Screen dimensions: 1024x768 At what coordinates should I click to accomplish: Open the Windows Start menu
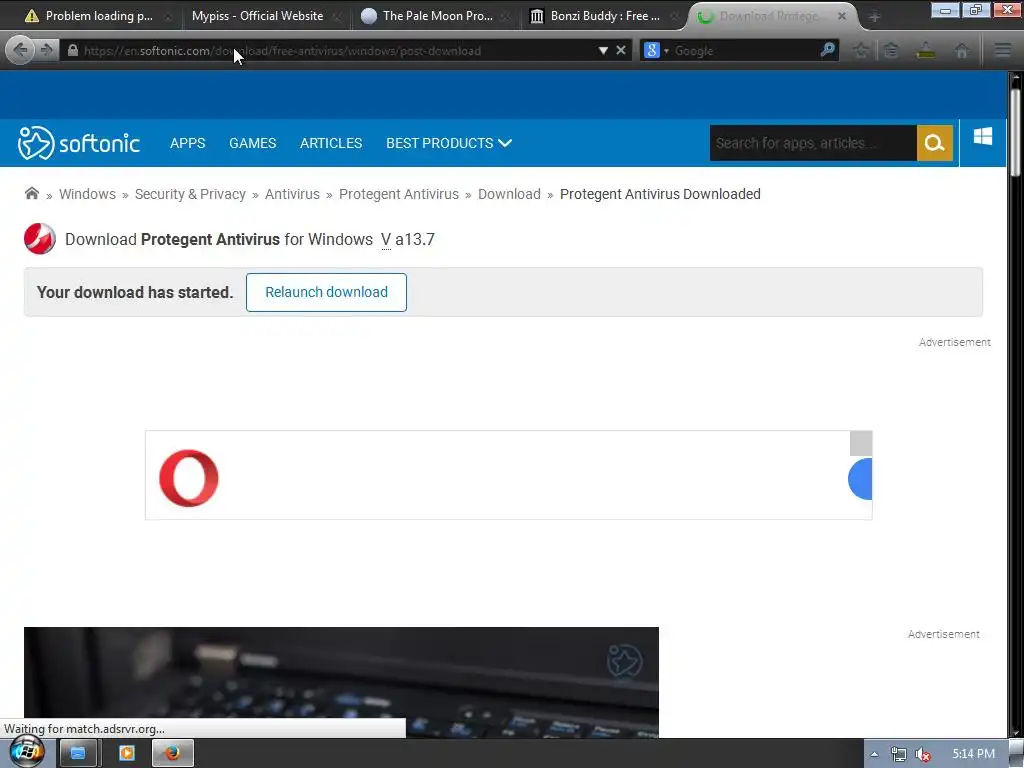click(27, 751)
